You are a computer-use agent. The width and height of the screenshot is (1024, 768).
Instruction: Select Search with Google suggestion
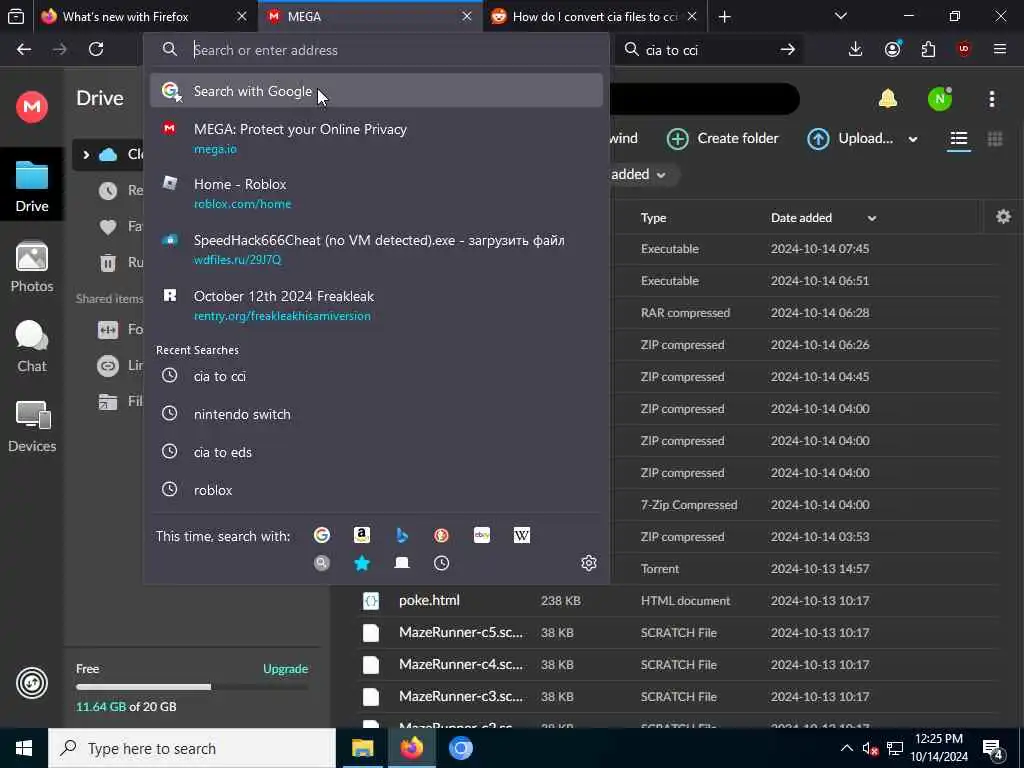pyautogui.click(x=376, y=91)
